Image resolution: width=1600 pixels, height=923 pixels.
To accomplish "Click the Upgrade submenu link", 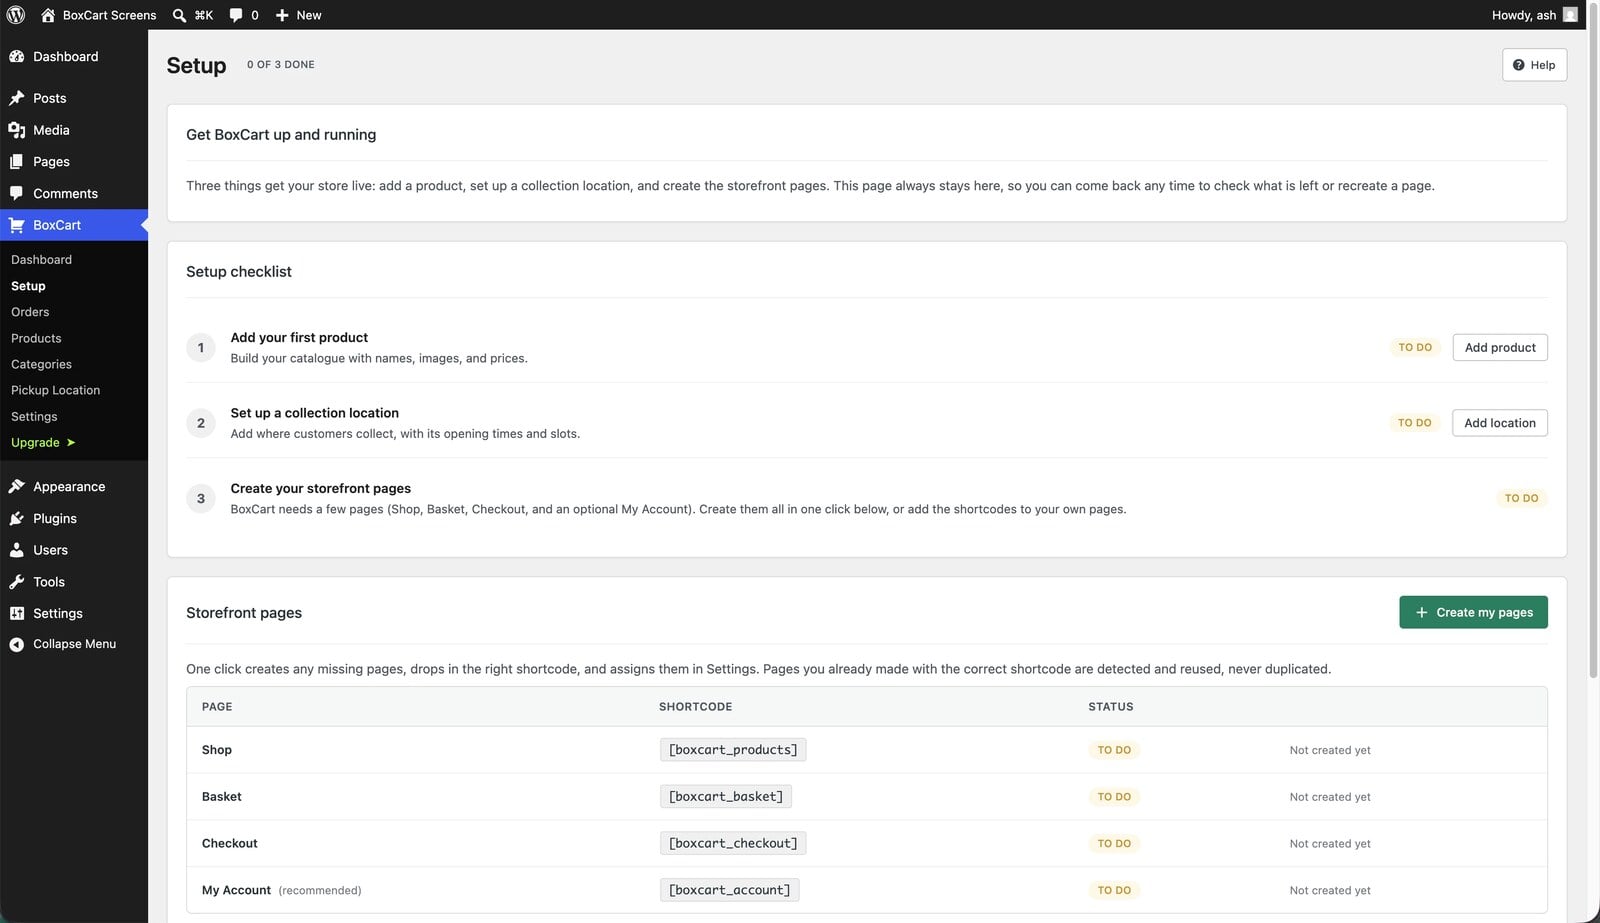I will tap(35, 443).
